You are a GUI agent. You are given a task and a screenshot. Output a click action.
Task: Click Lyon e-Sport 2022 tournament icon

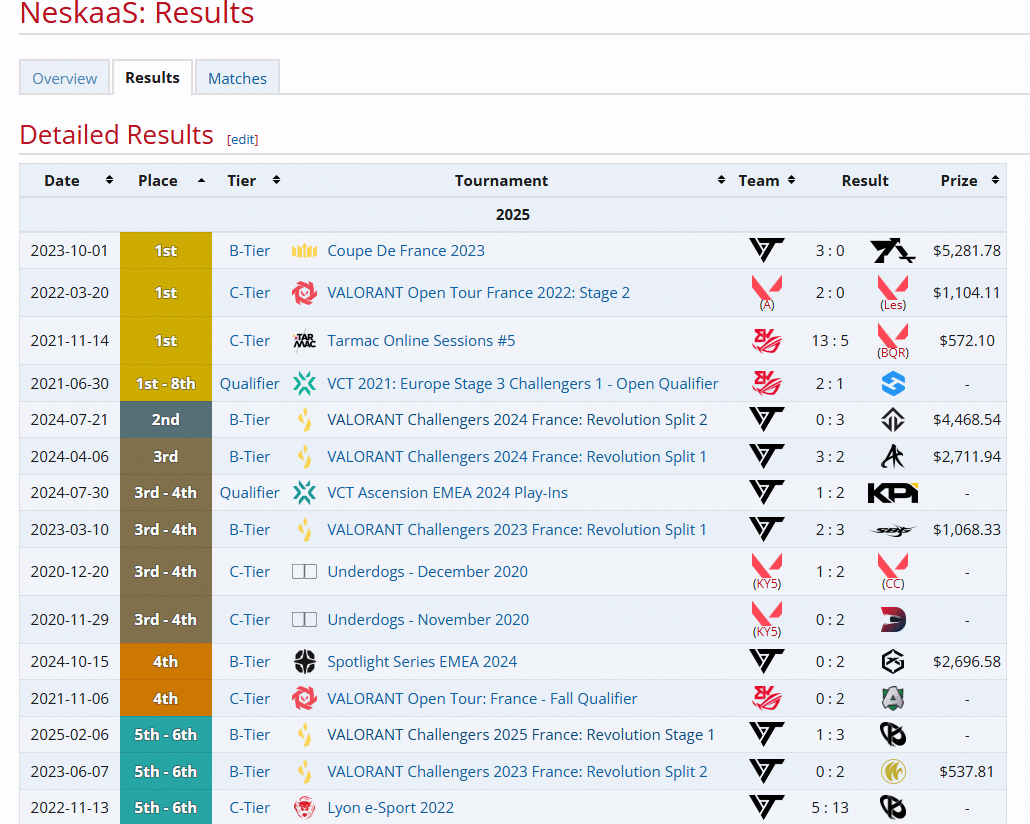pos(304,808)
